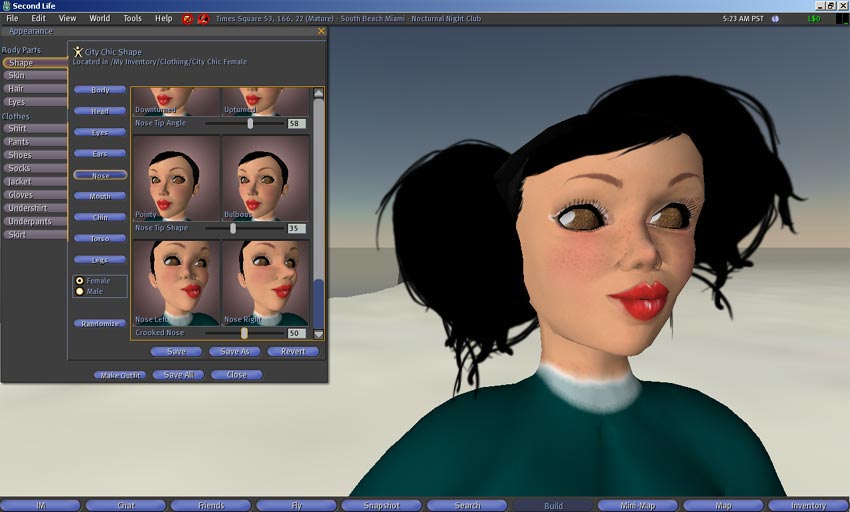Open the World menu
Image resolution: width=850 pixels, height=512 pixels.
click(x=100, y=18)
